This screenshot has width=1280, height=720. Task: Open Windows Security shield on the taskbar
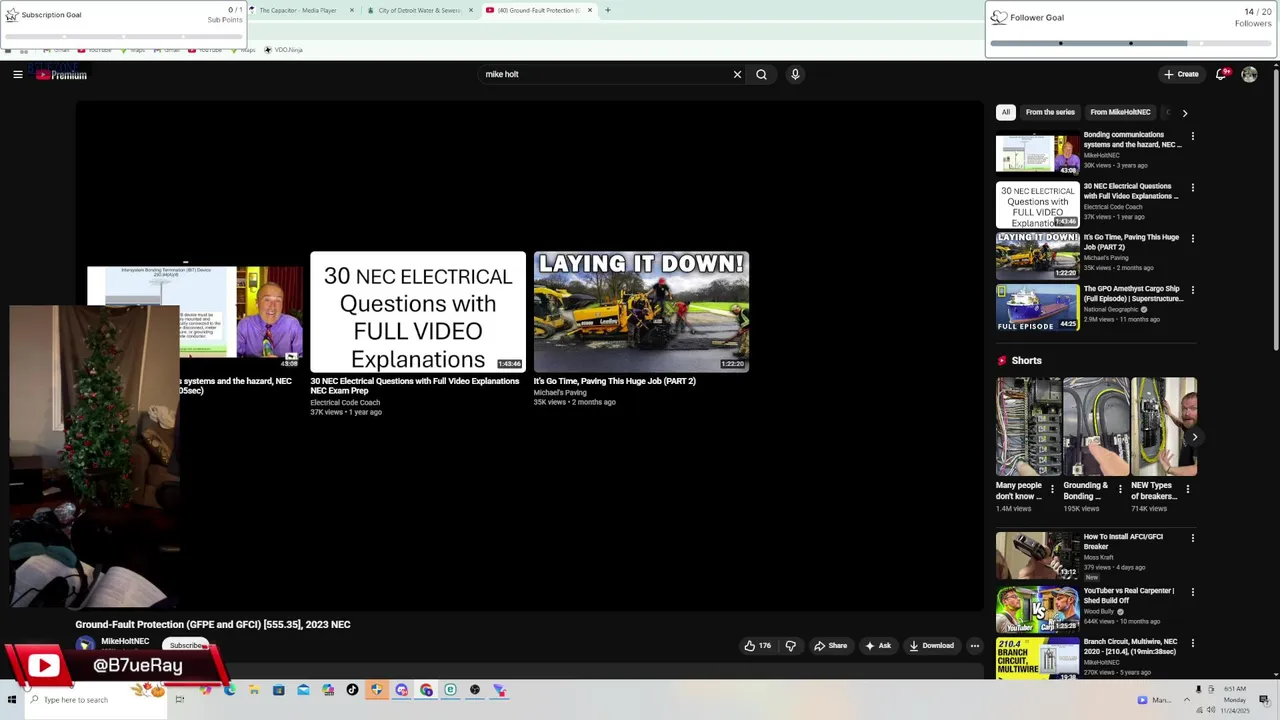click(x=377, y=690)
